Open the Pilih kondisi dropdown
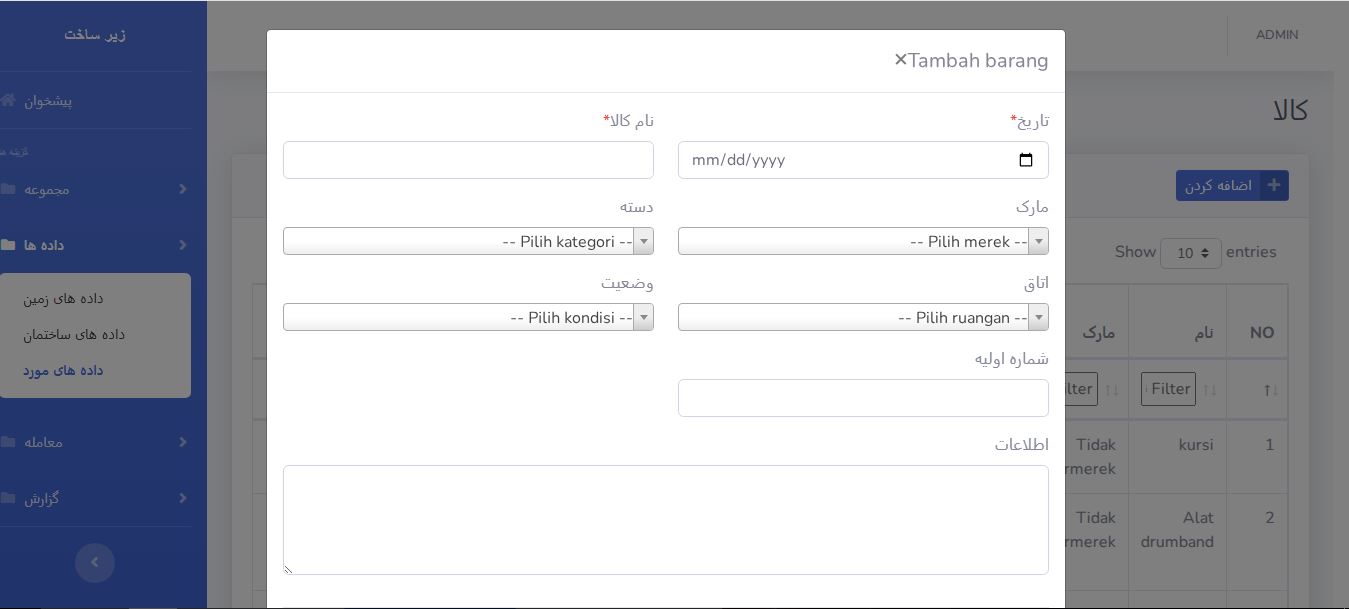1349x609 pixels. pos(468,317)
